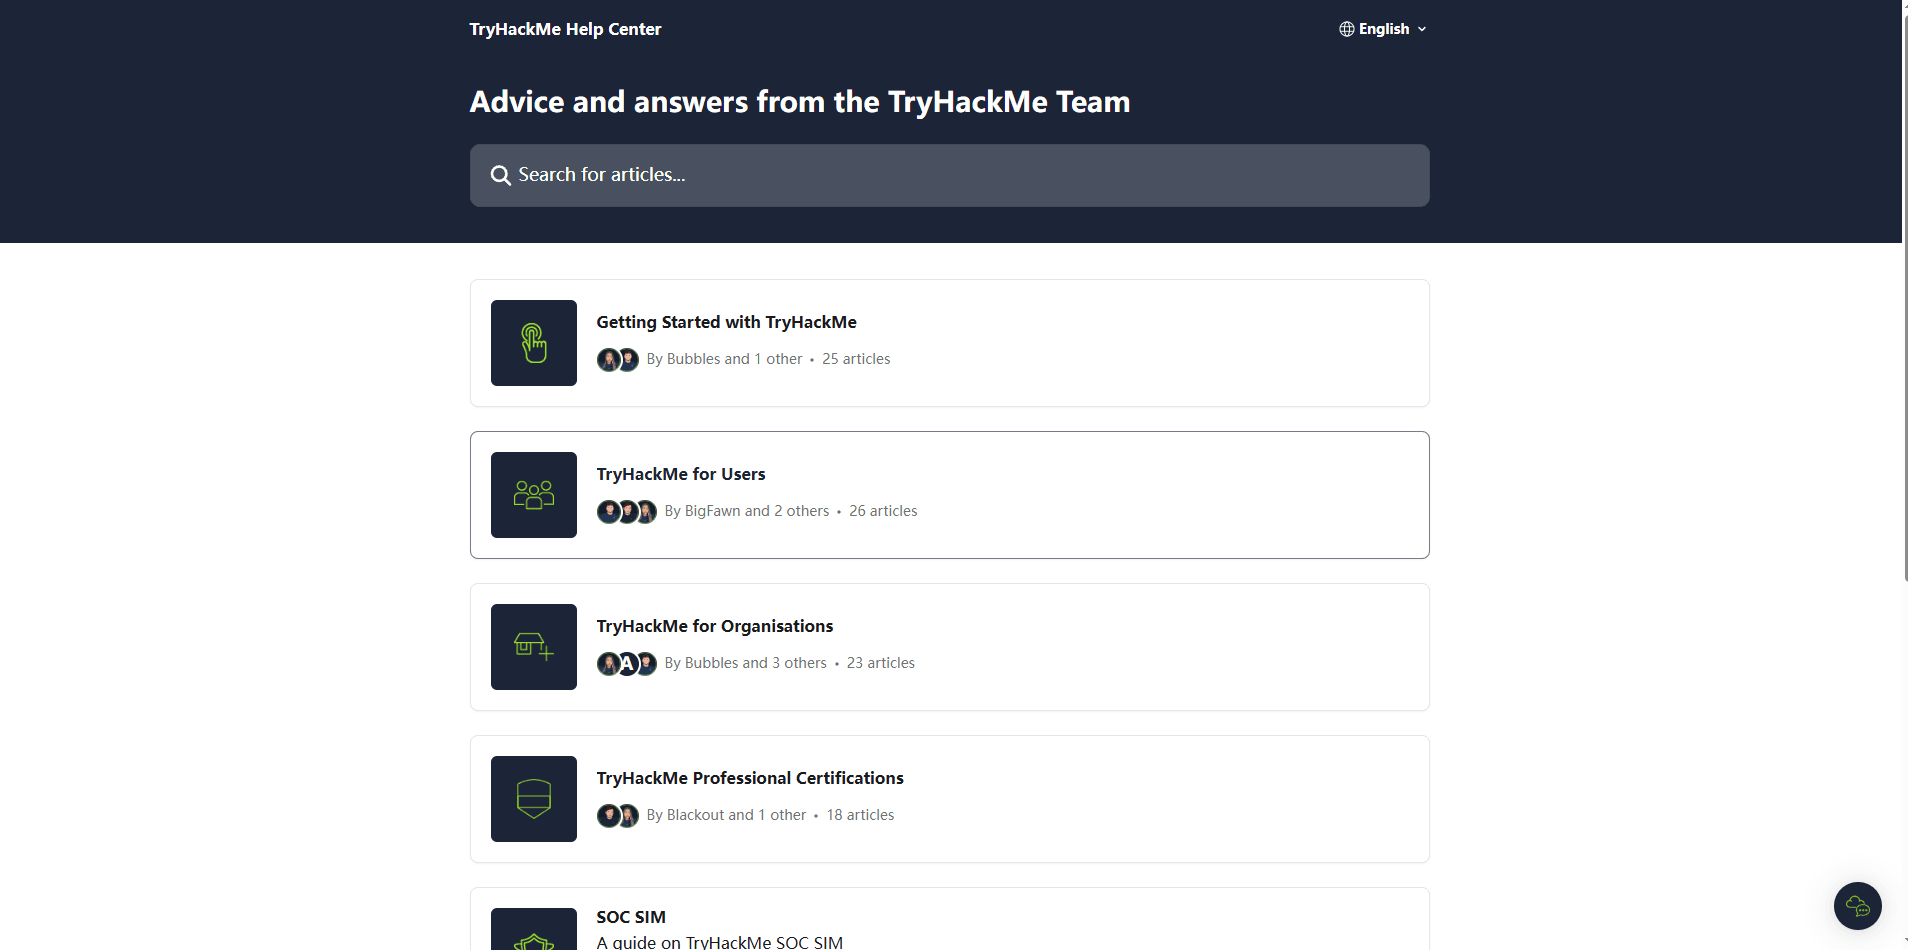Image resolution: width=1908 pixels, height=950 pixels.
Task: Open Getting Started with TryHackMe collection
Action: coord(726,322)
